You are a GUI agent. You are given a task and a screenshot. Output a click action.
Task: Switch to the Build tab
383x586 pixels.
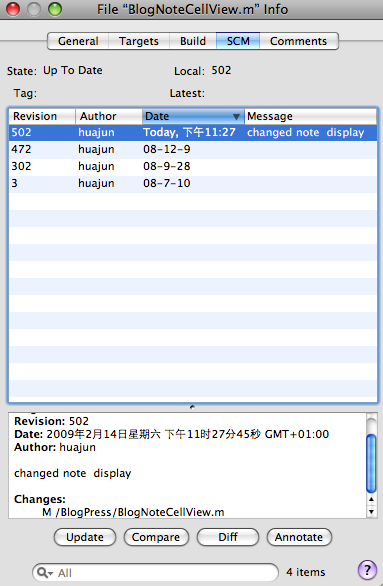[x=193, y=41]
